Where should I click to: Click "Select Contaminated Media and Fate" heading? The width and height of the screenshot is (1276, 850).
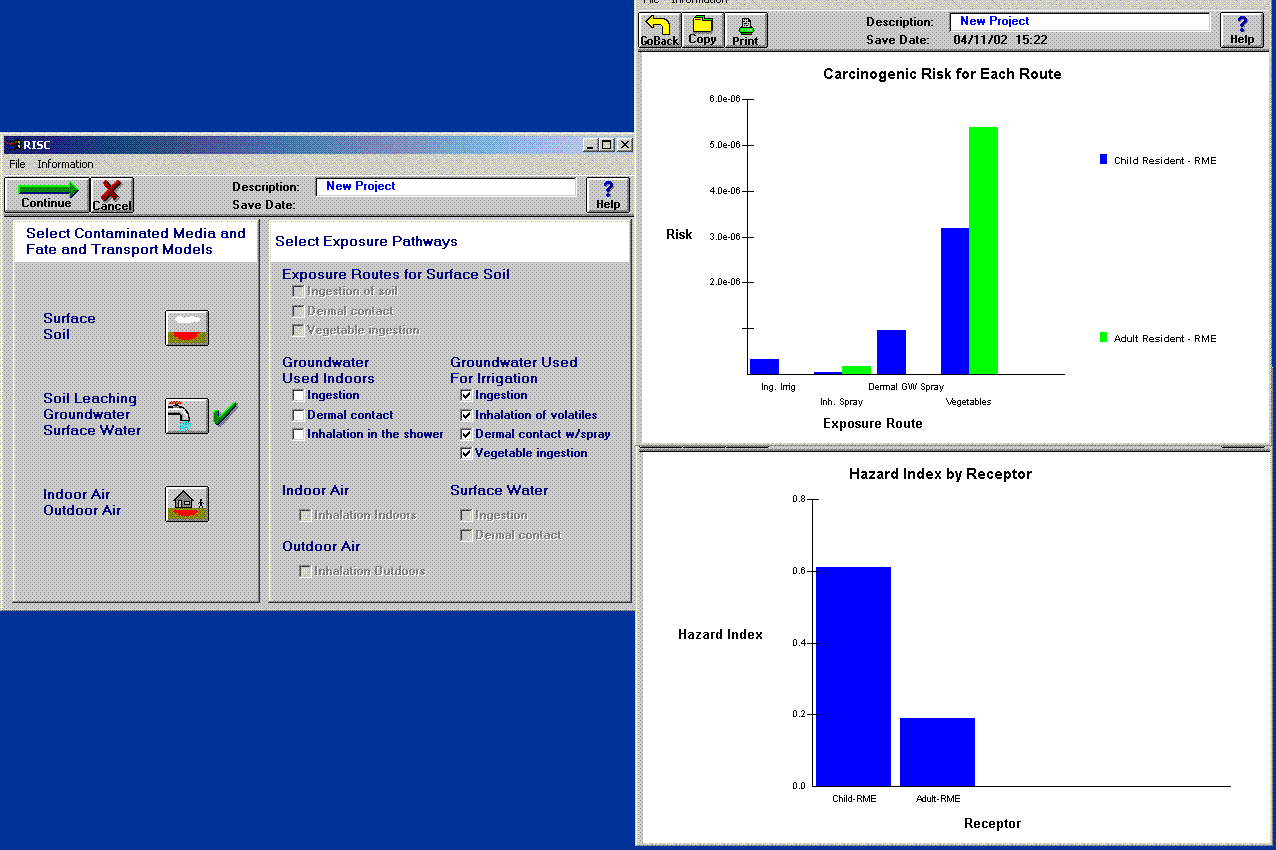click(136, 241)
